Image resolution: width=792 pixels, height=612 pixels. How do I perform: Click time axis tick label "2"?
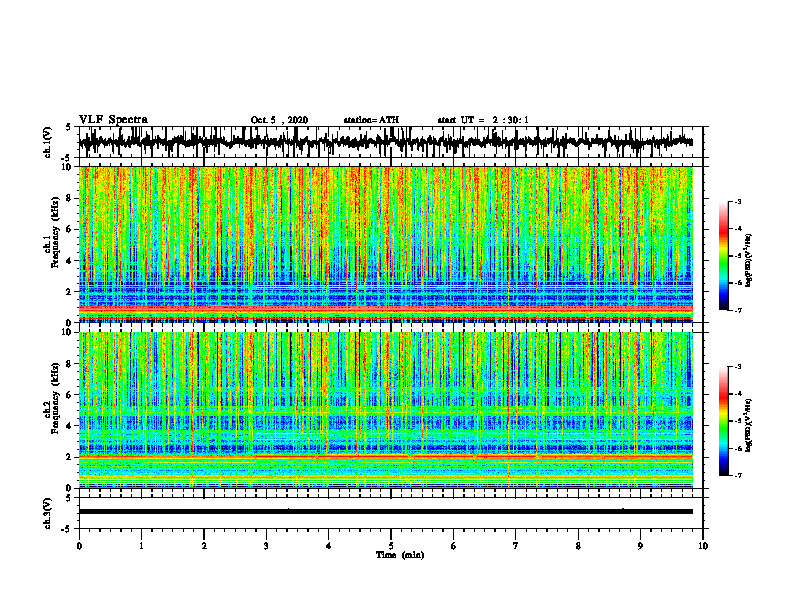tap(204, 546)
